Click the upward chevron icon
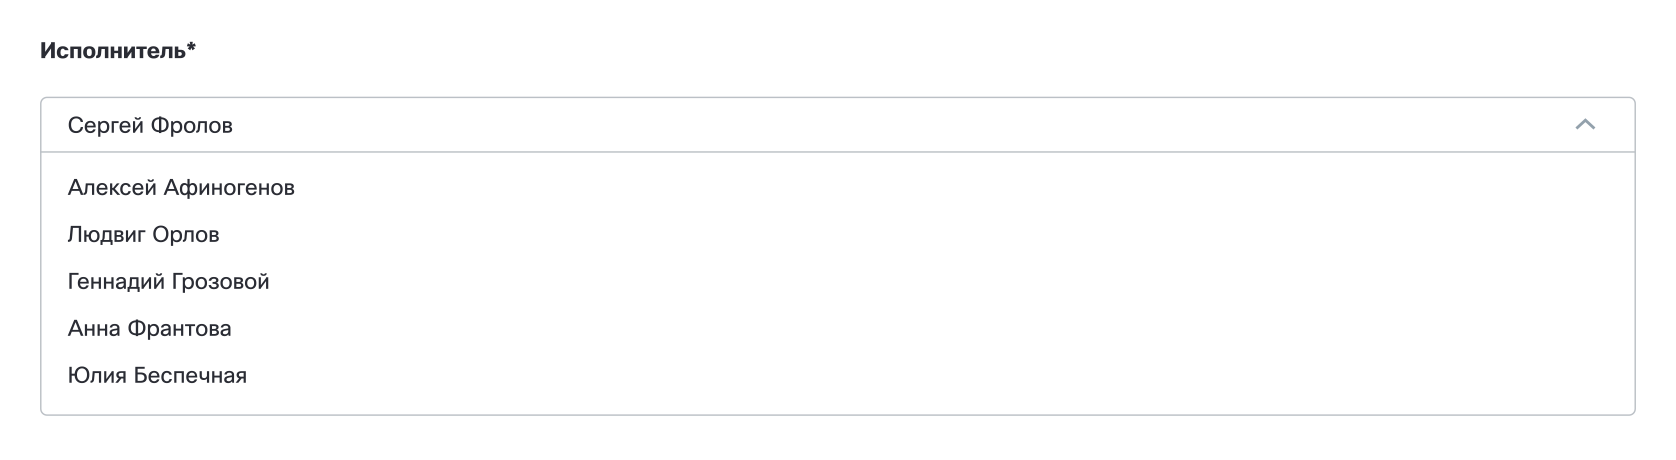This screenshot has height=460, width=1676. point(1585,125)
